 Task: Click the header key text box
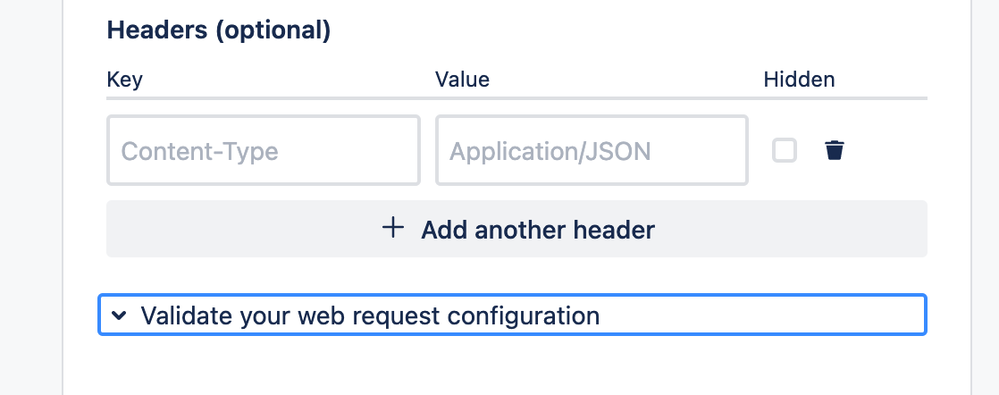click(263, 150)
